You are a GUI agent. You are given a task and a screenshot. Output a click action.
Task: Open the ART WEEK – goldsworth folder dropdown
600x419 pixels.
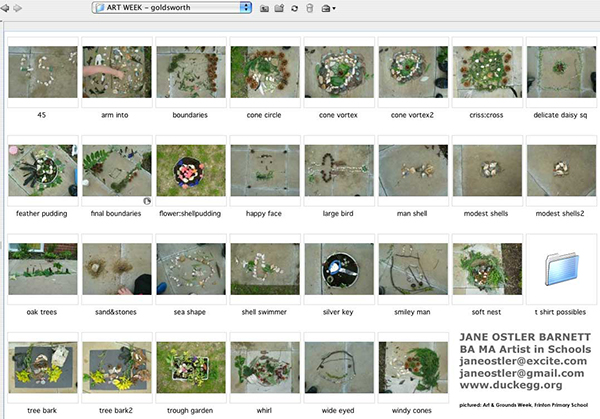171,8
